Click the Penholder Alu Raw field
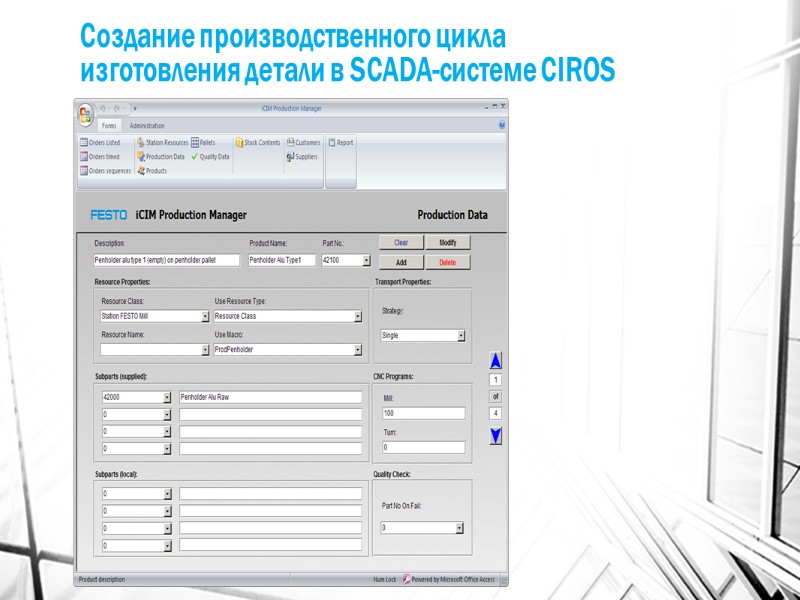The image size is (800, 600). click(x=270, y=397)
